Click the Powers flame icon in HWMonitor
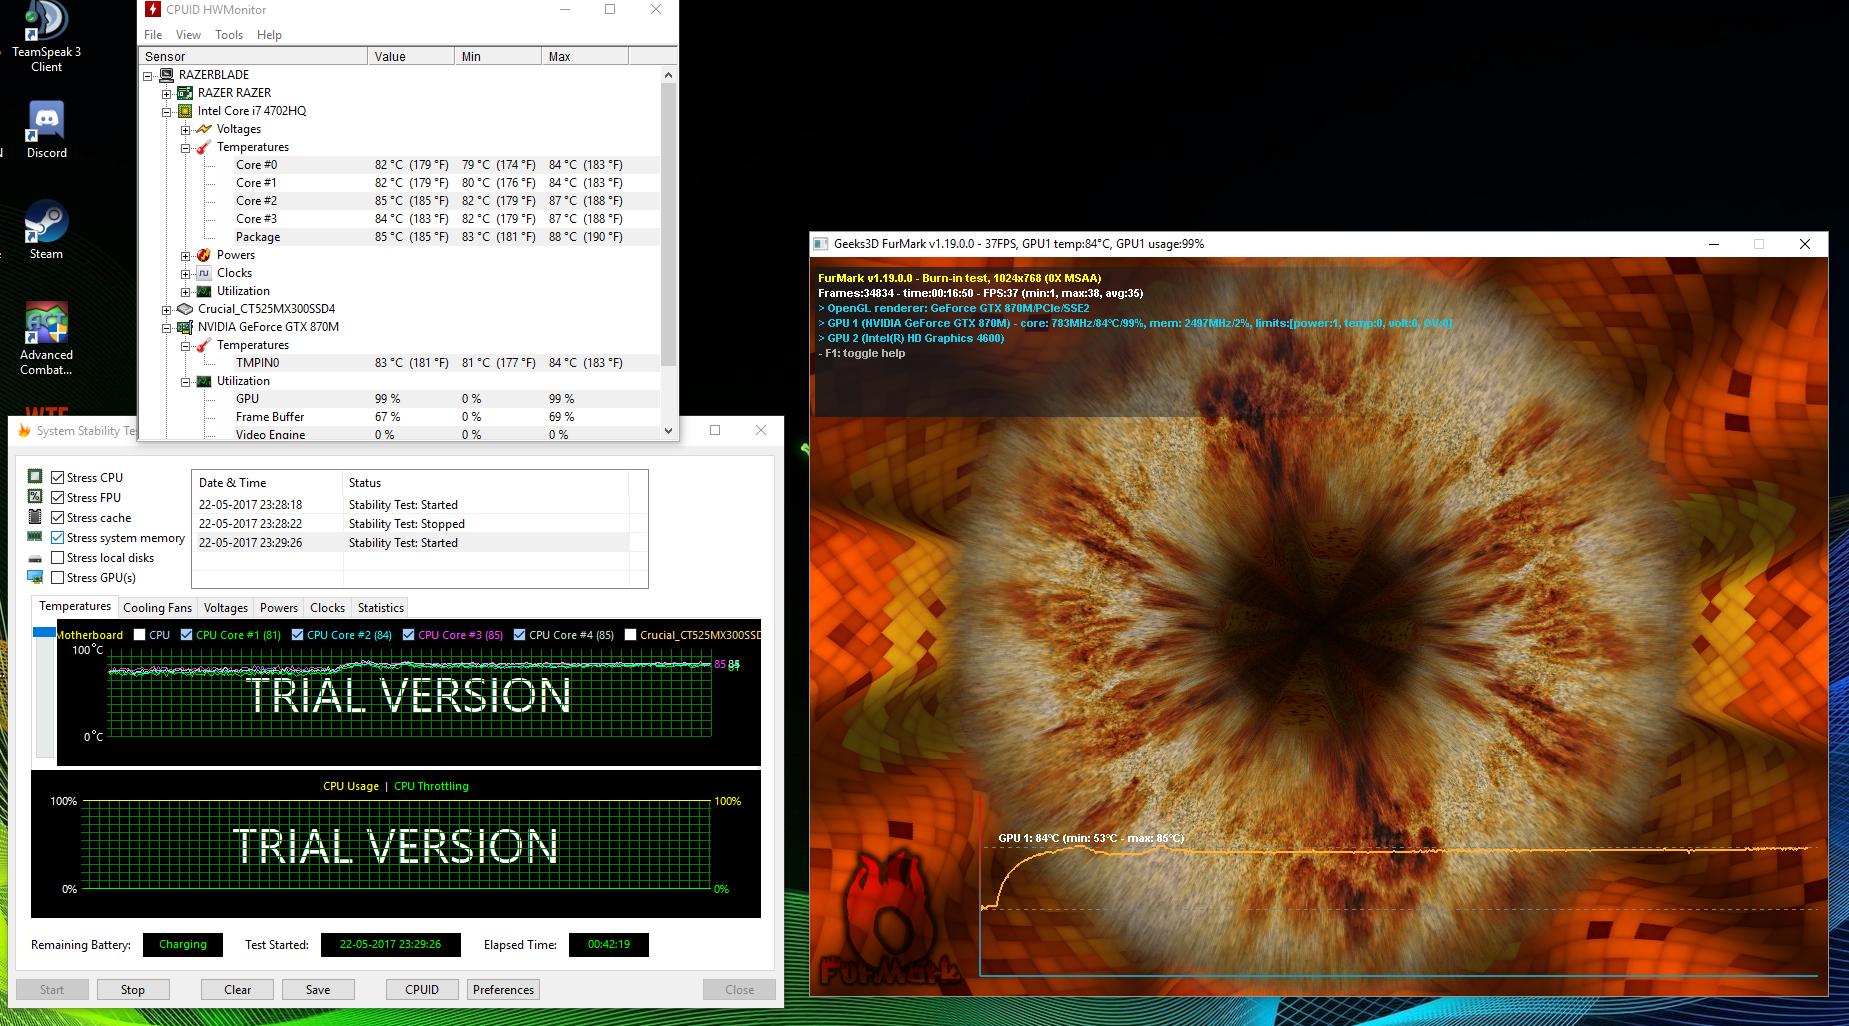Image resolution: width=1849 pixels, height=1026 pixels. (x=204, y=255)
